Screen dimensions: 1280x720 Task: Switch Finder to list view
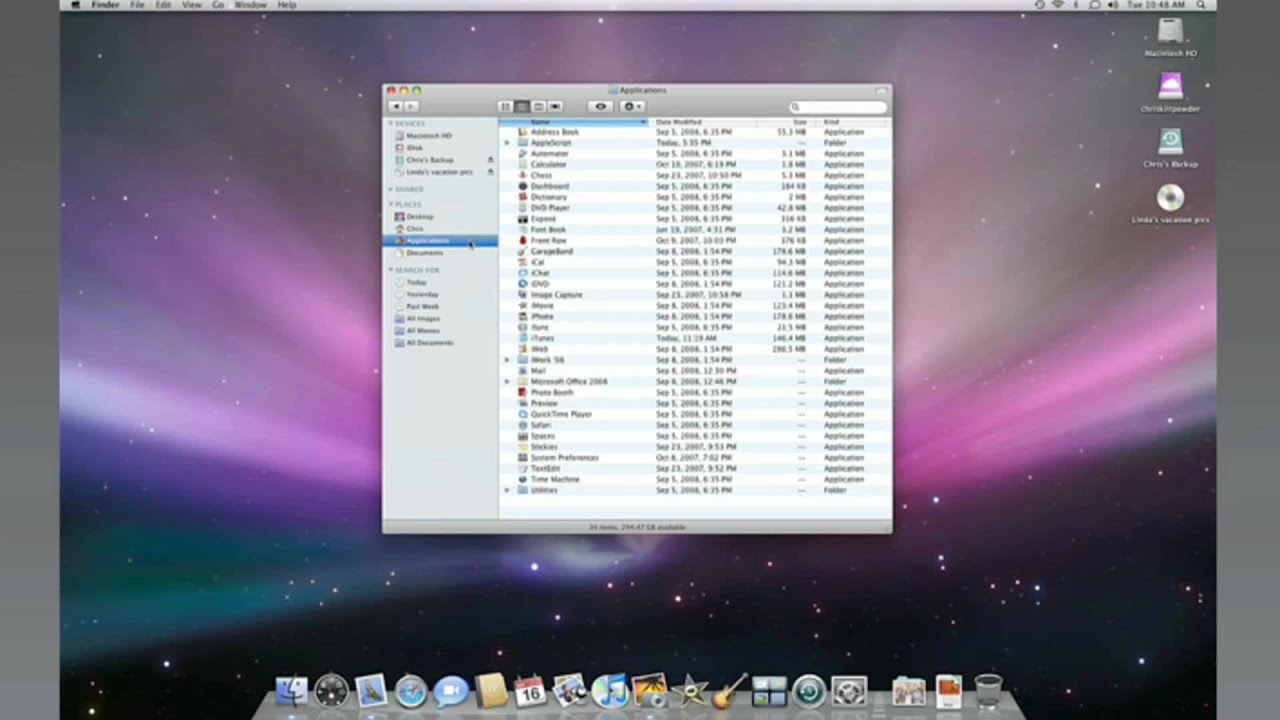[521, 106]
